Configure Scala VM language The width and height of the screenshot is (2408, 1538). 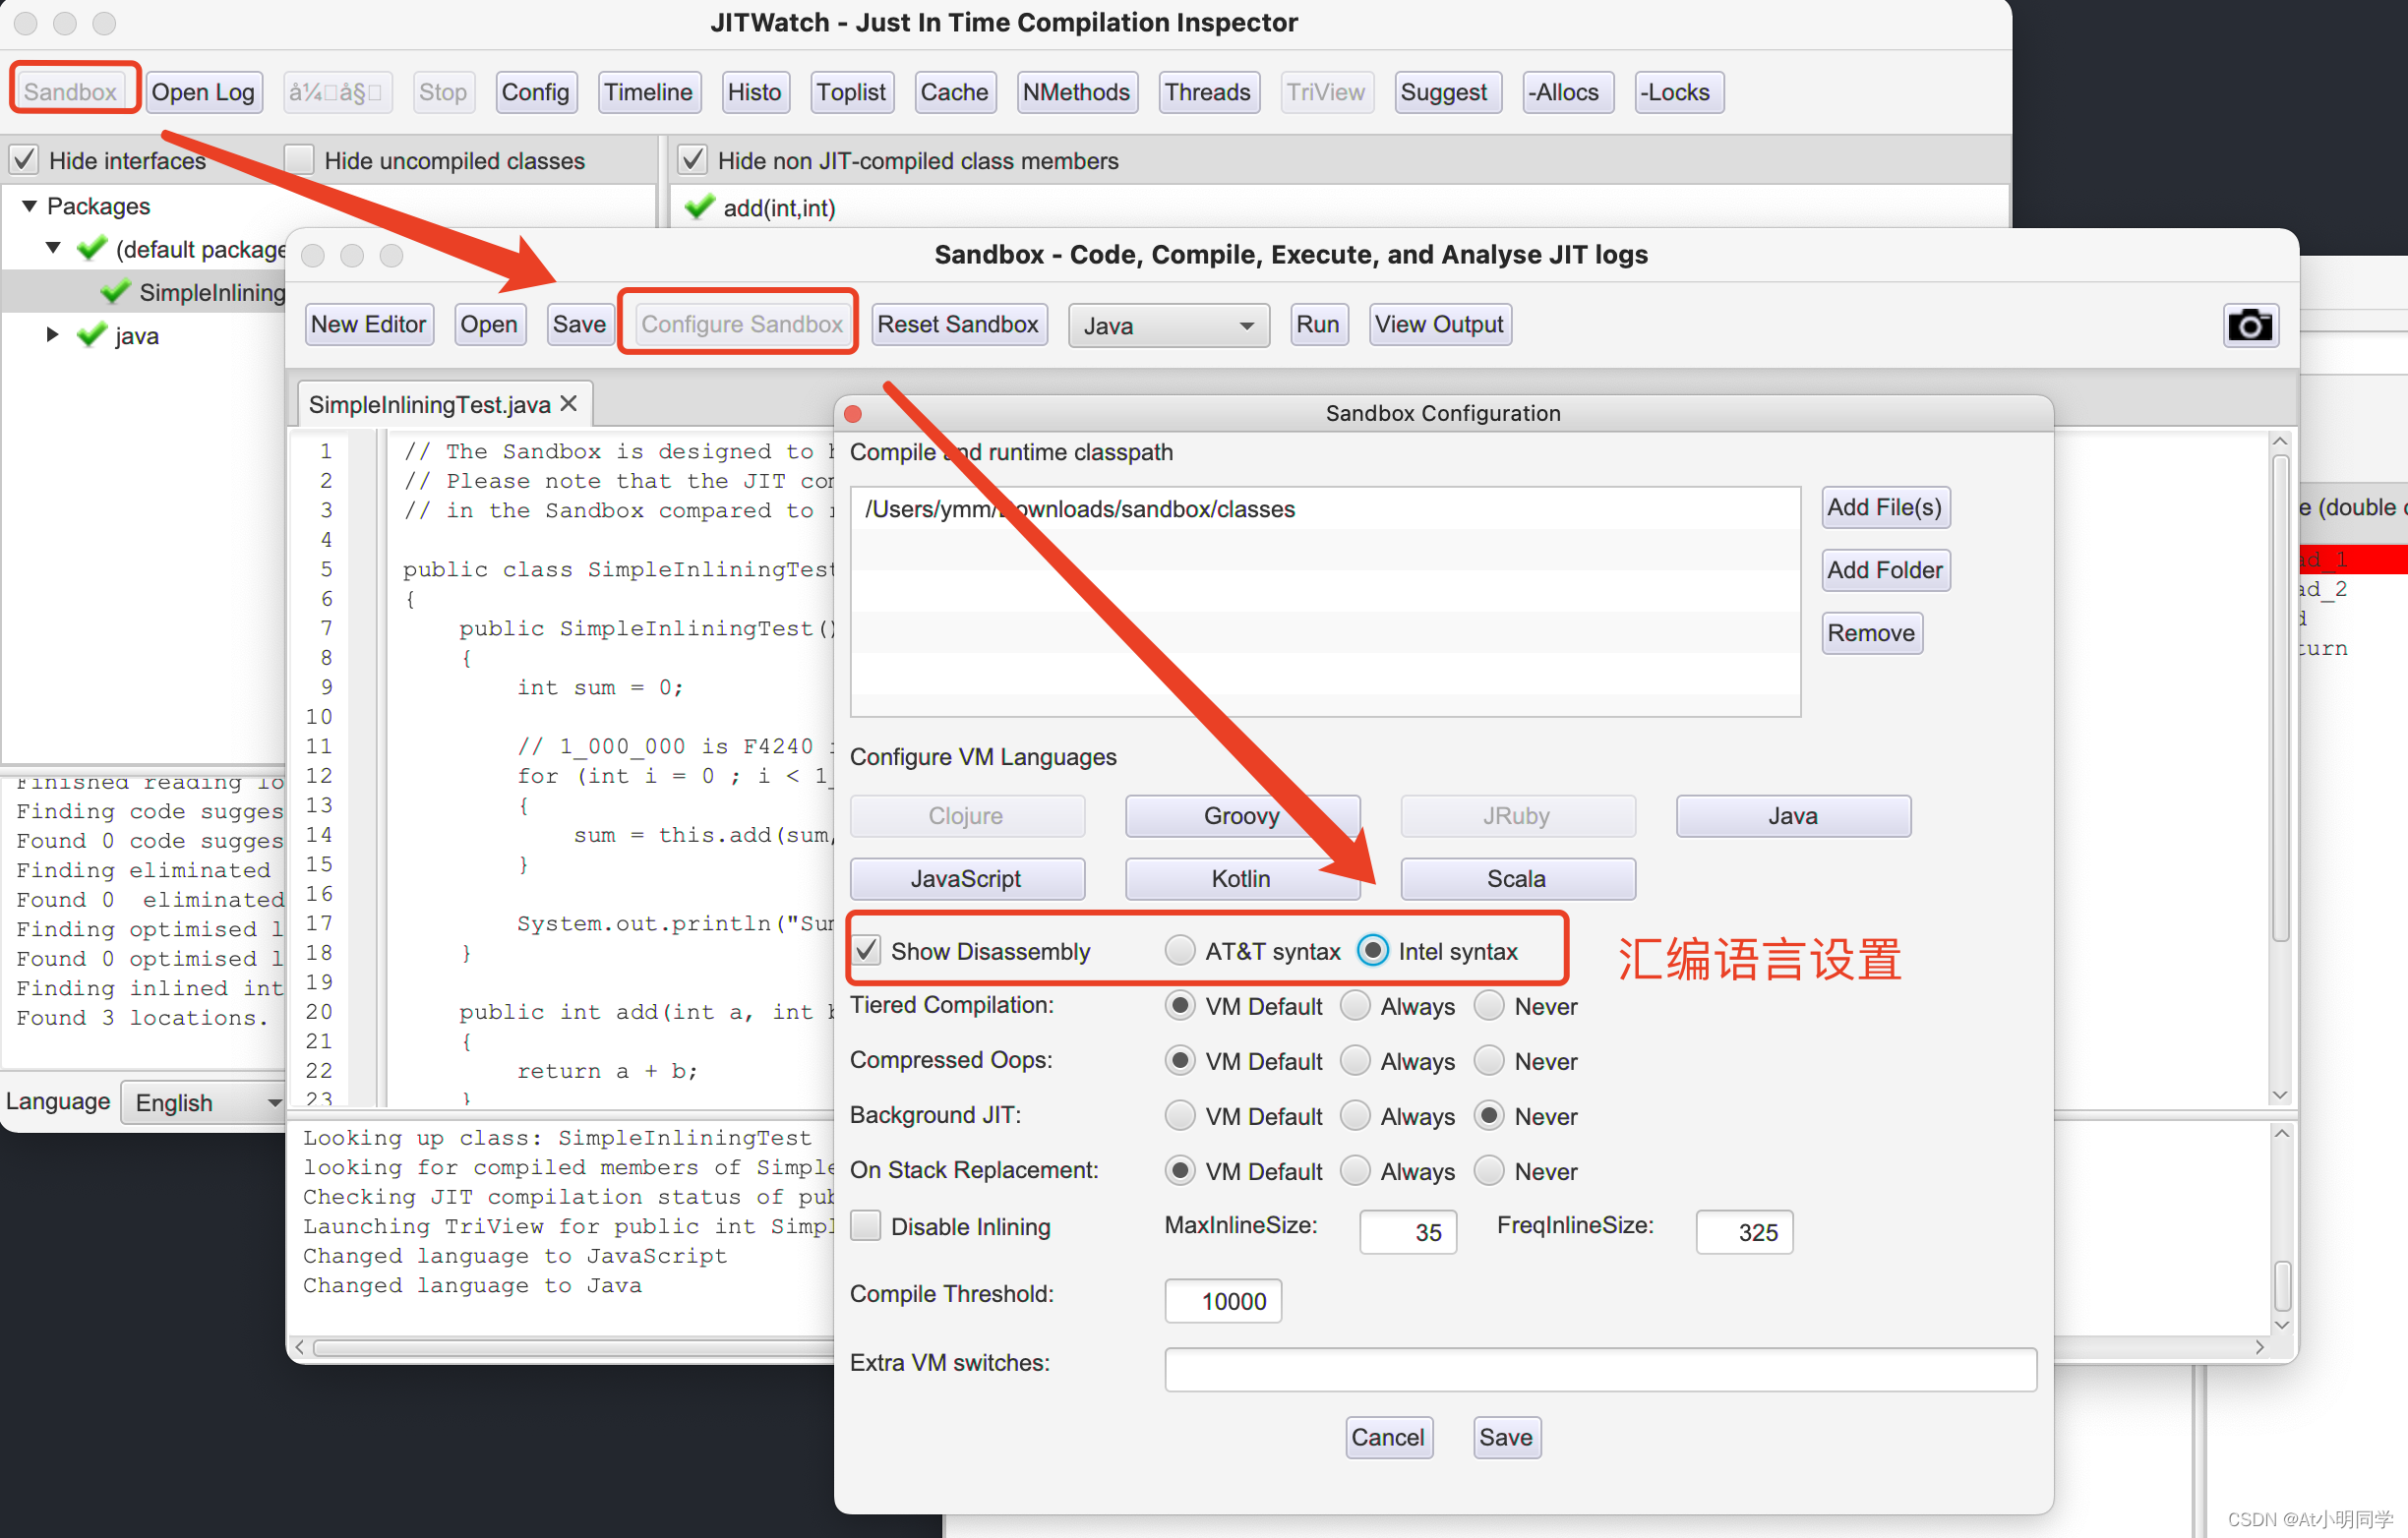click(x=1517, y=878)
